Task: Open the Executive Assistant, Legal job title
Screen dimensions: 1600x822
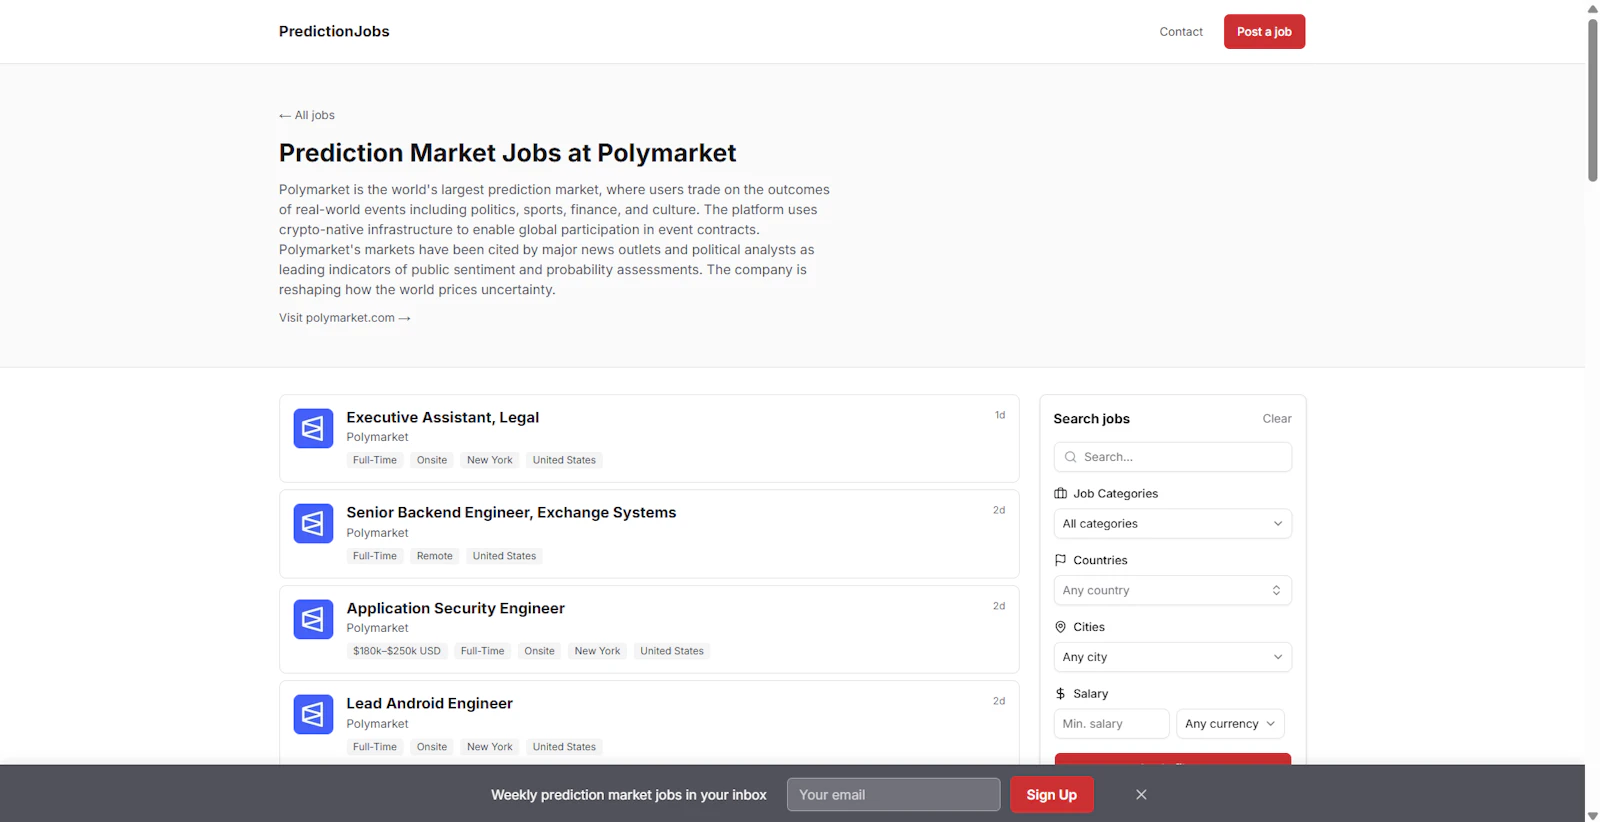Action: click(x=442, y=417)
